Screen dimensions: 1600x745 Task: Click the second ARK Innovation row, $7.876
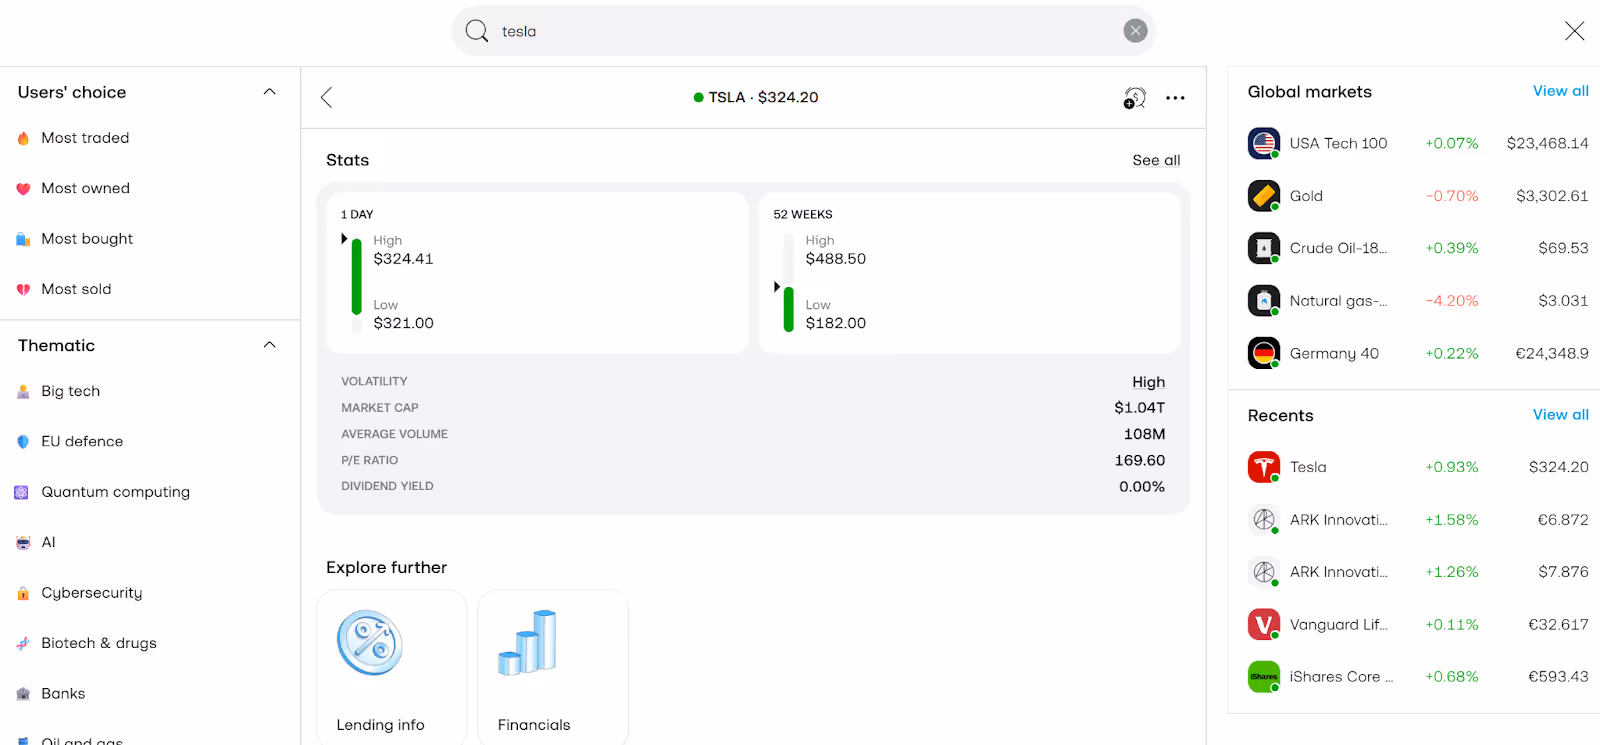1418,572
